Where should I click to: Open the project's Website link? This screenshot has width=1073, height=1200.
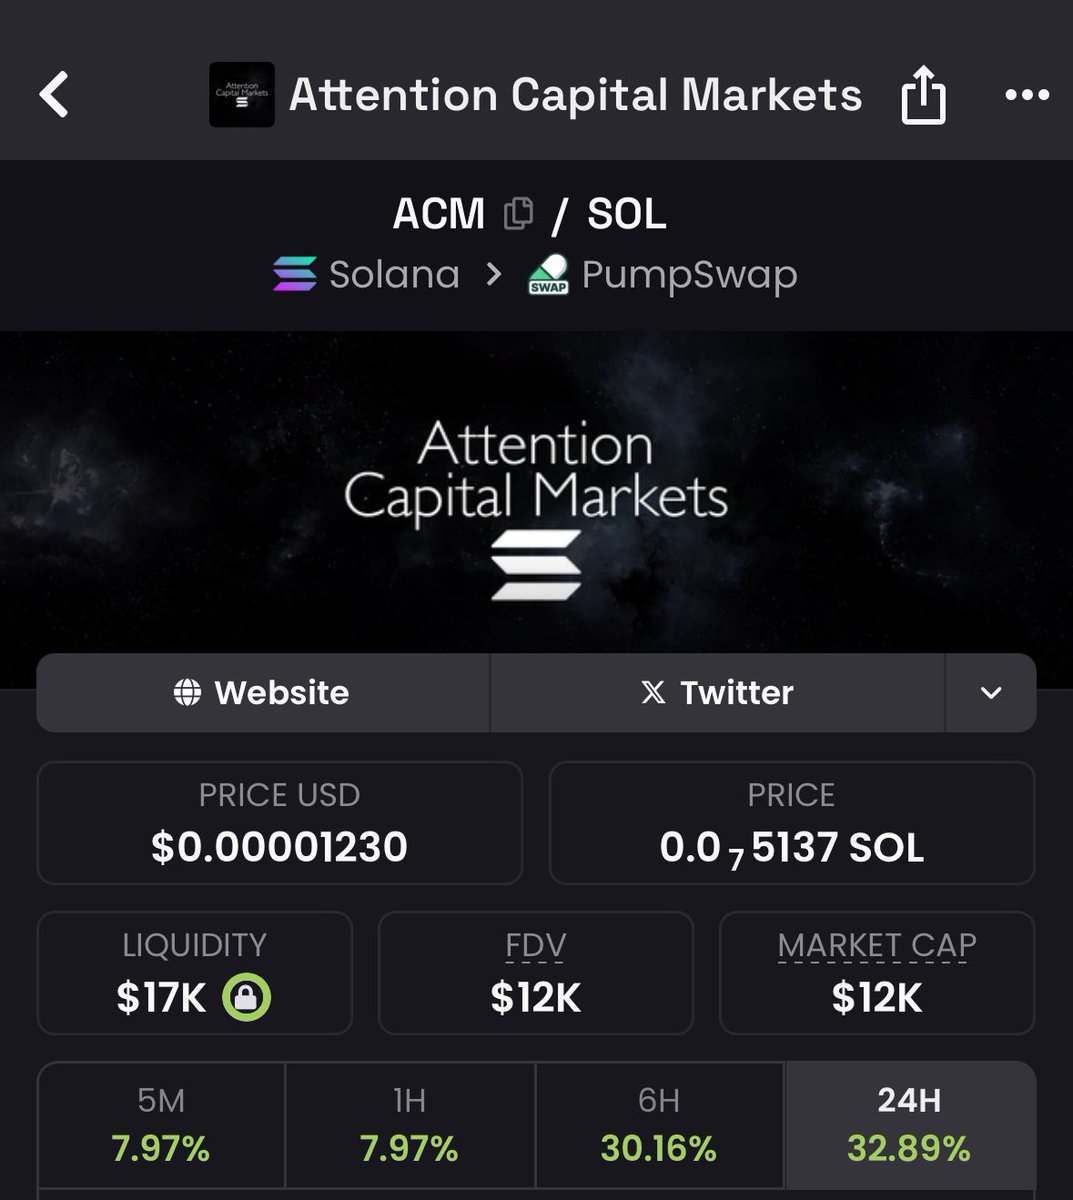click(263, 692)
